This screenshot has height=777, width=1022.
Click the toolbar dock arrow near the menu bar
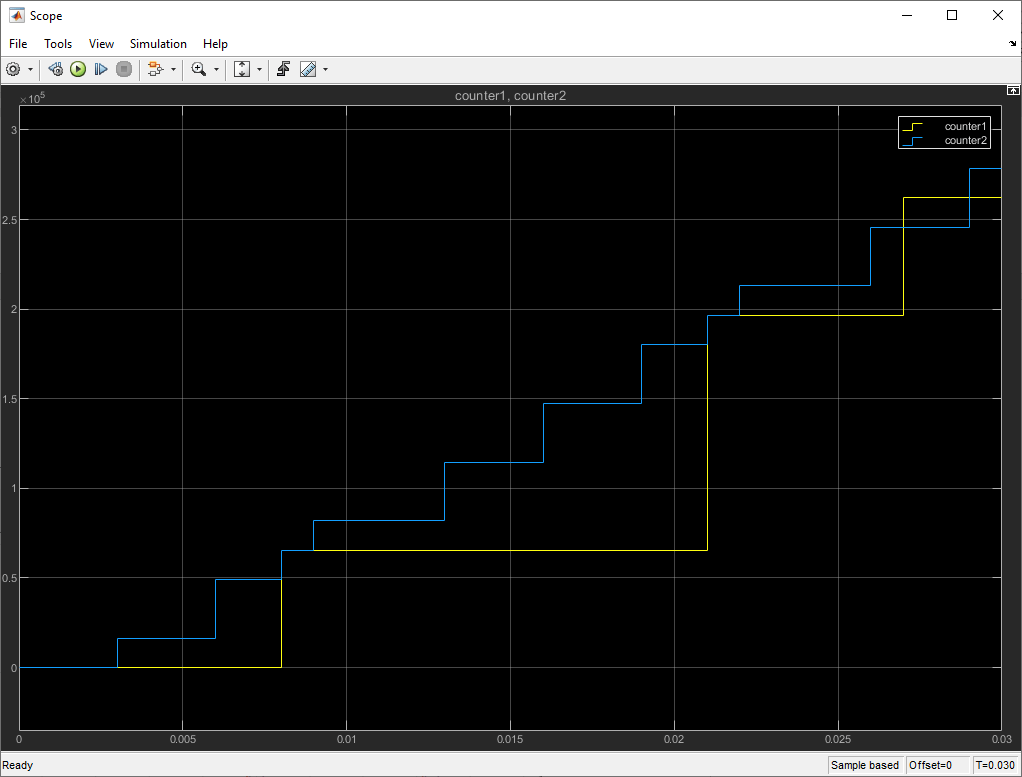[x=1012, y=44]
